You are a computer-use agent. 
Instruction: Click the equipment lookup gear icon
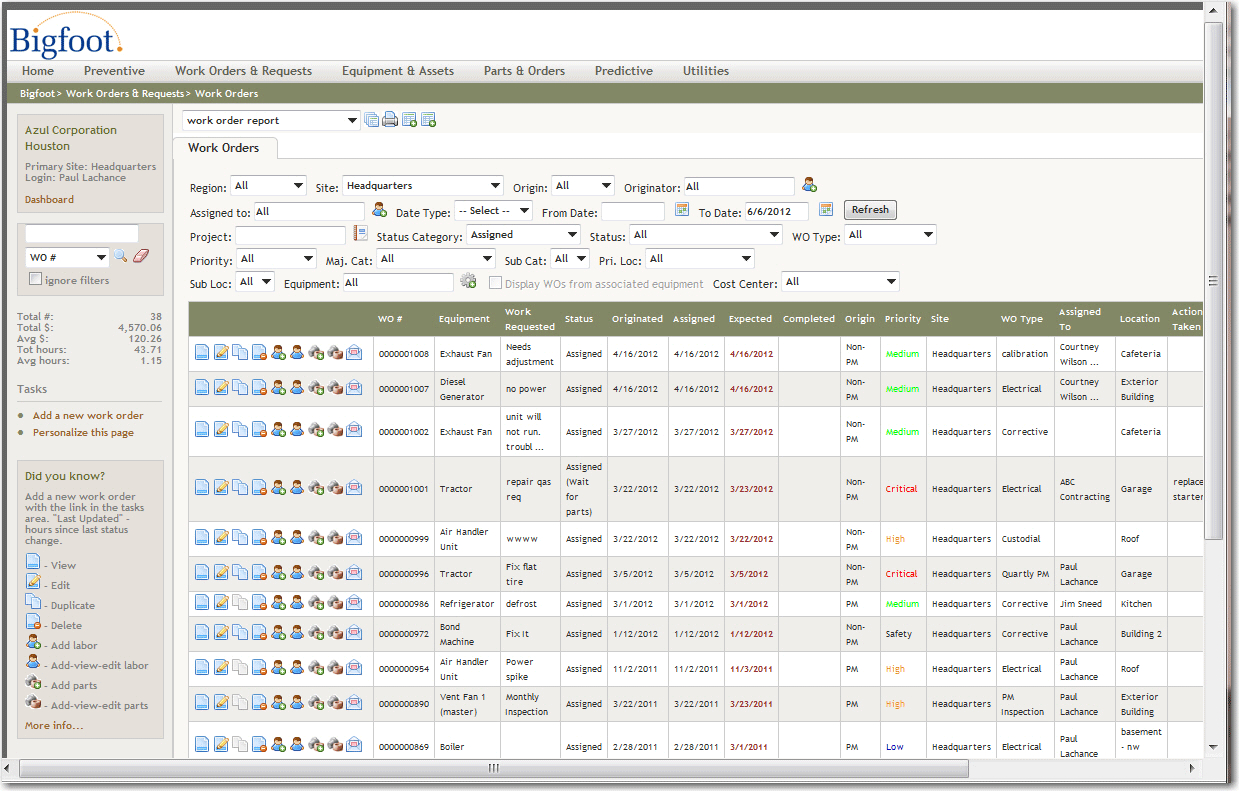point(468,283)
